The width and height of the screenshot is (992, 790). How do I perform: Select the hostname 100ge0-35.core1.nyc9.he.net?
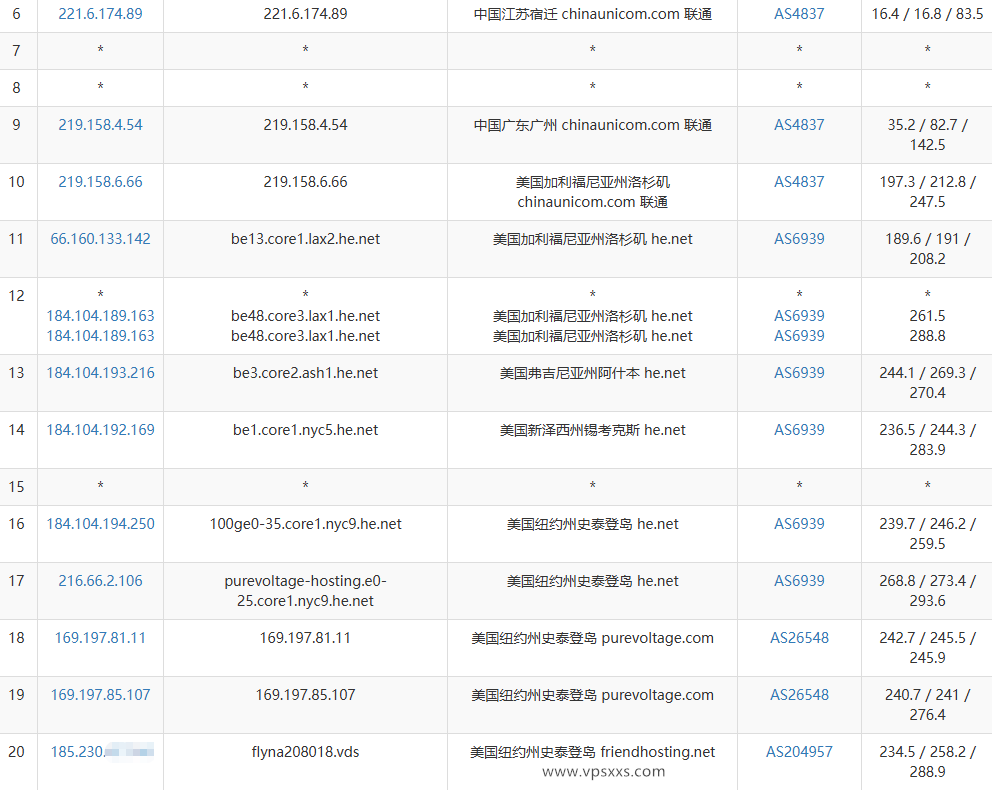pos(306,524)
